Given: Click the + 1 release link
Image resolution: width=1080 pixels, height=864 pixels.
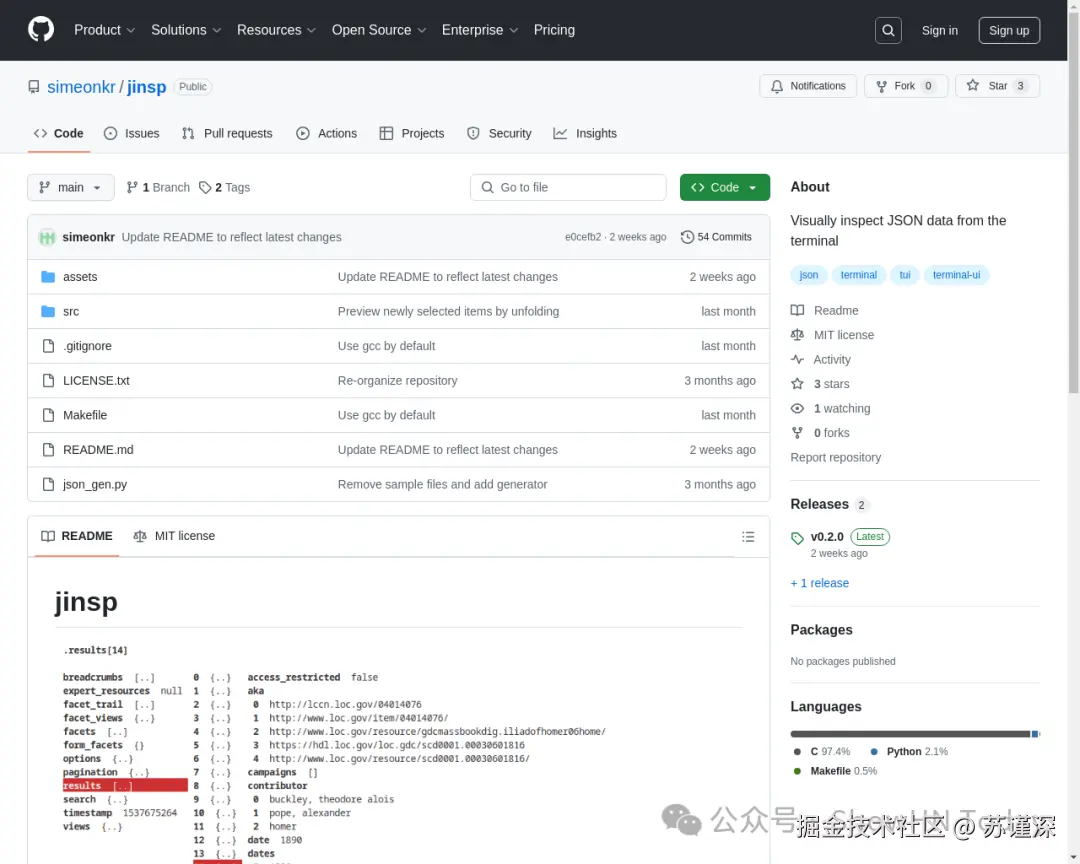Looking at the screenshot, I should click(820, 583).
